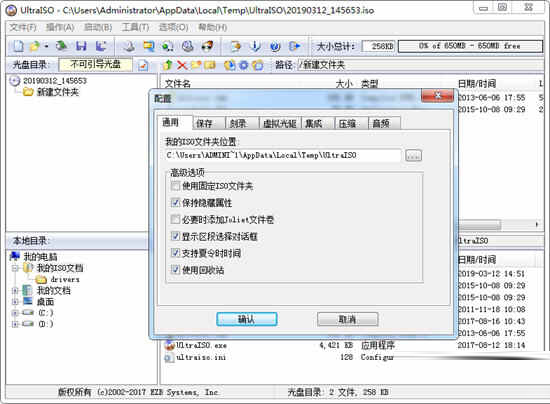550x404 pixels.
Task: Enable 使用固定ISO文件夹 checkbox
Action: (175, 186)
